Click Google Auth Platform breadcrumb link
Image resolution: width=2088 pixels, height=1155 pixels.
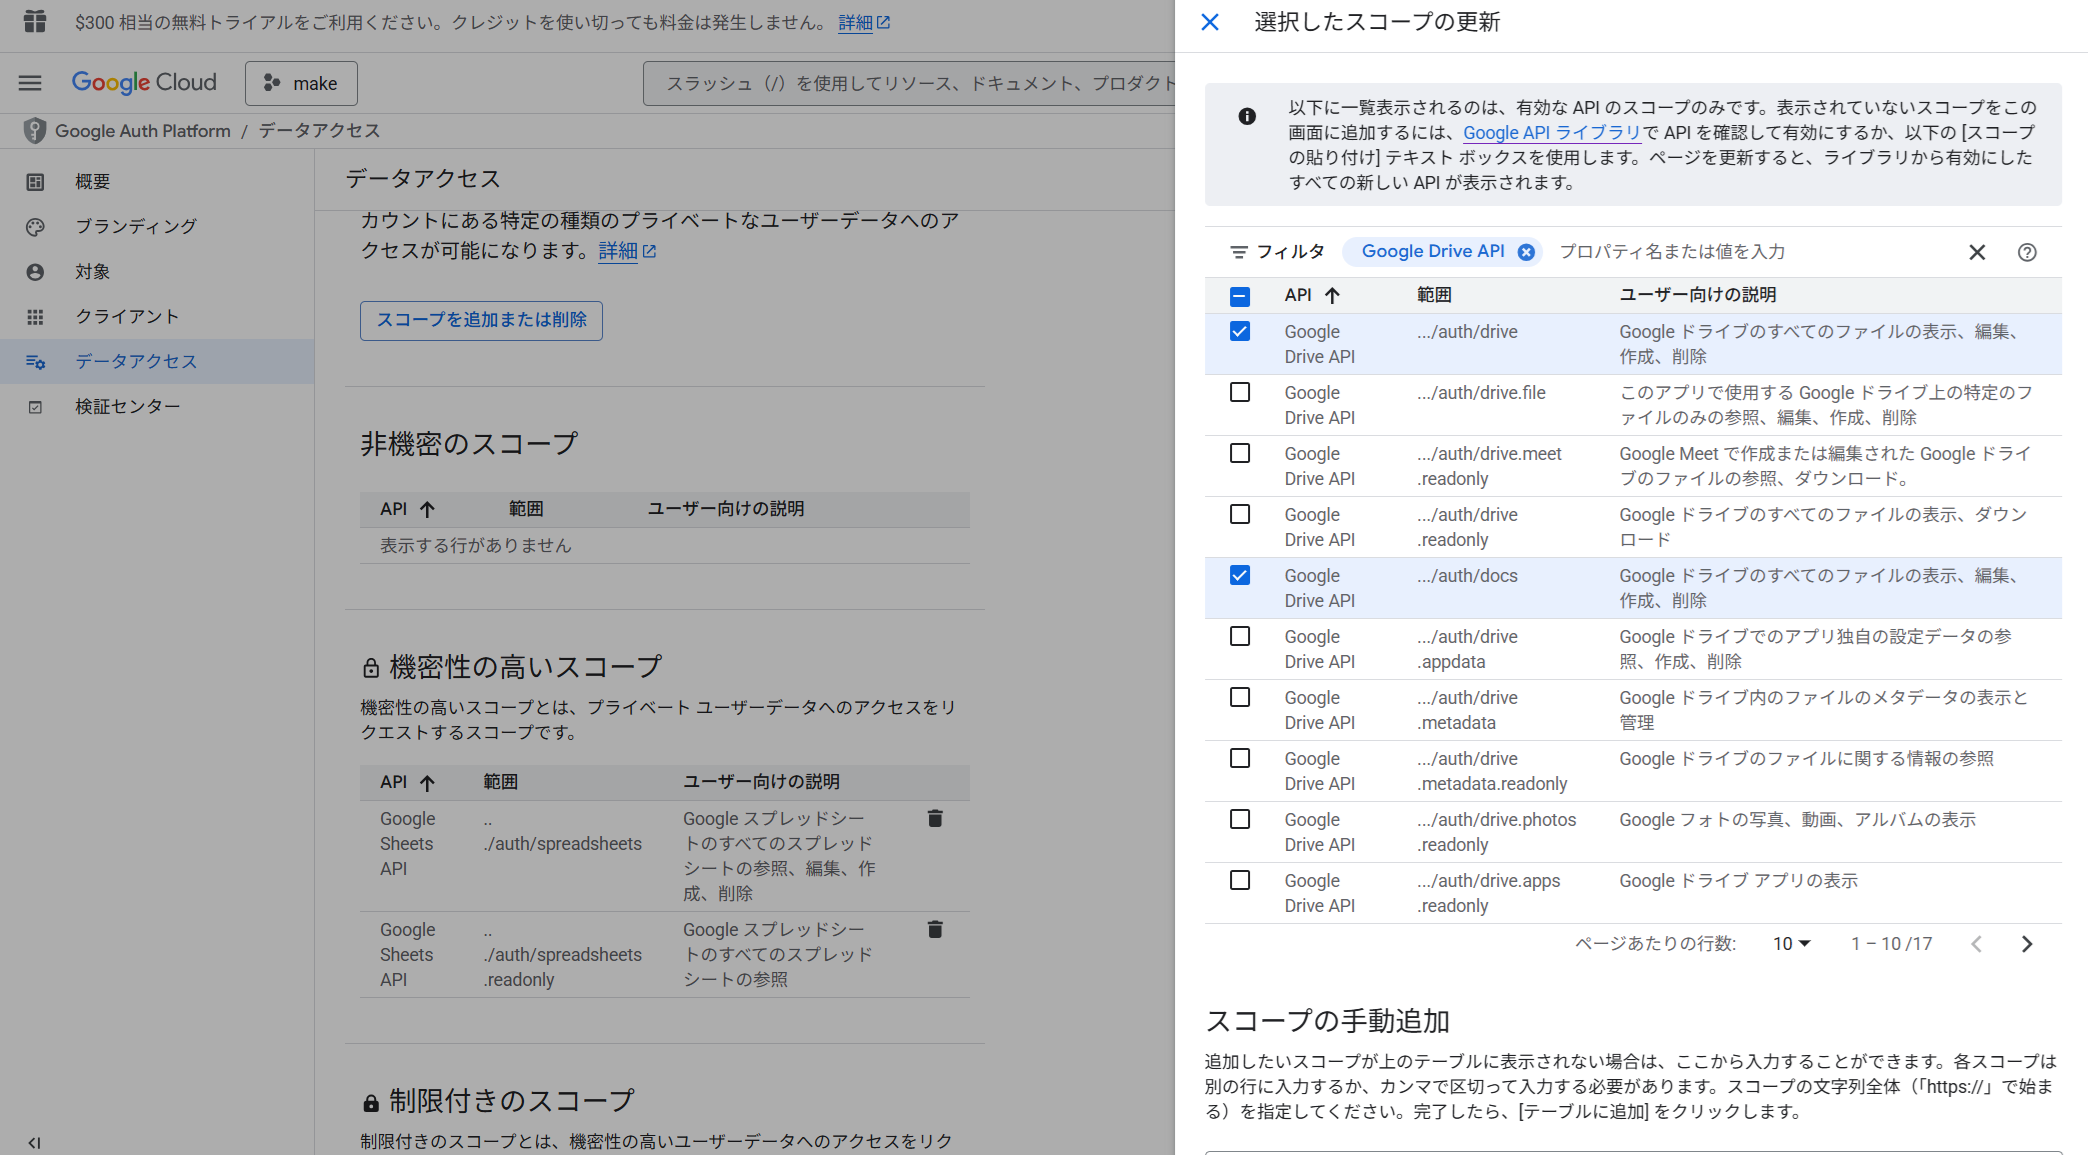[143, 131]
